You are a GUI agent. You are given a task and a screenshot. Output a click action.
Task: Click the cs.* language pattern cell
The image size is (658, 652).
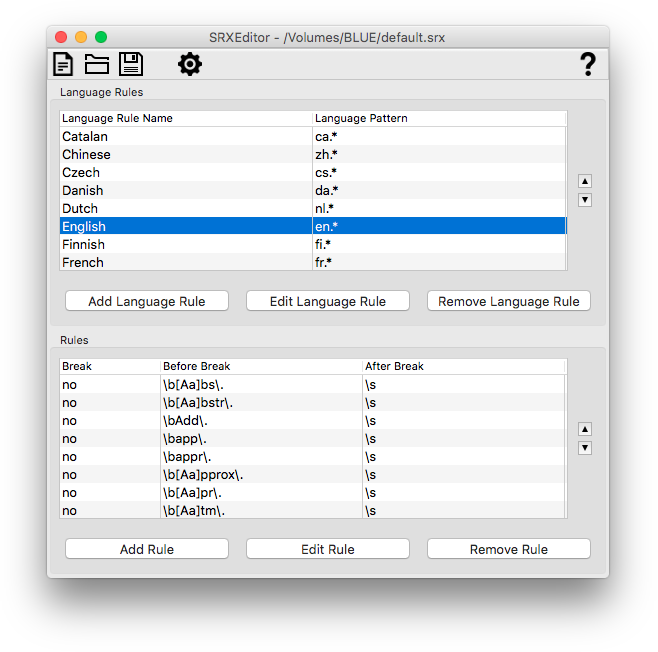point(439,172)
